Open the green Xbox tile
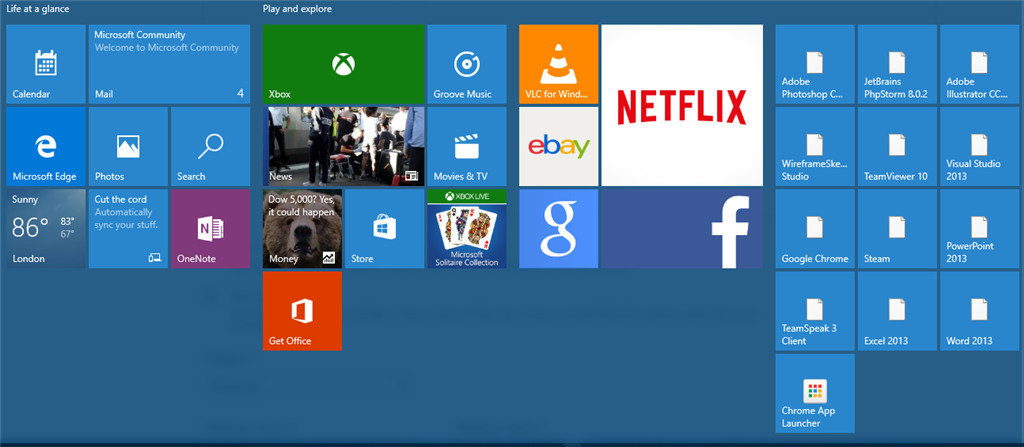The image size is (1024, 447). click(344, 64)
